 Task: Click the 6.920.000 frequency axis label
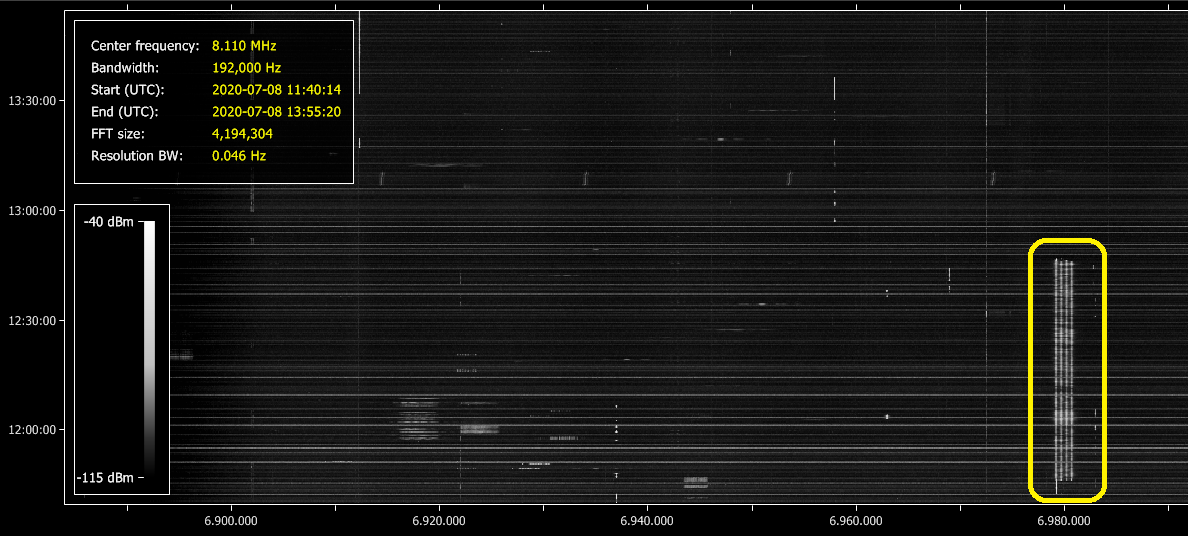point(439,521)
